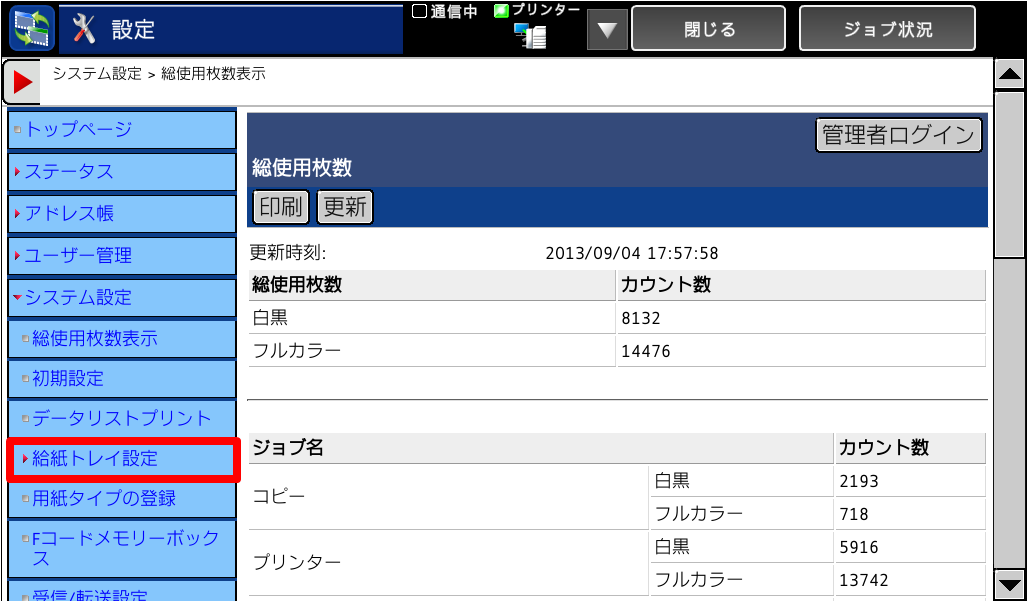
Task: Click the 更新 refresh button
Action: point(344,207)
